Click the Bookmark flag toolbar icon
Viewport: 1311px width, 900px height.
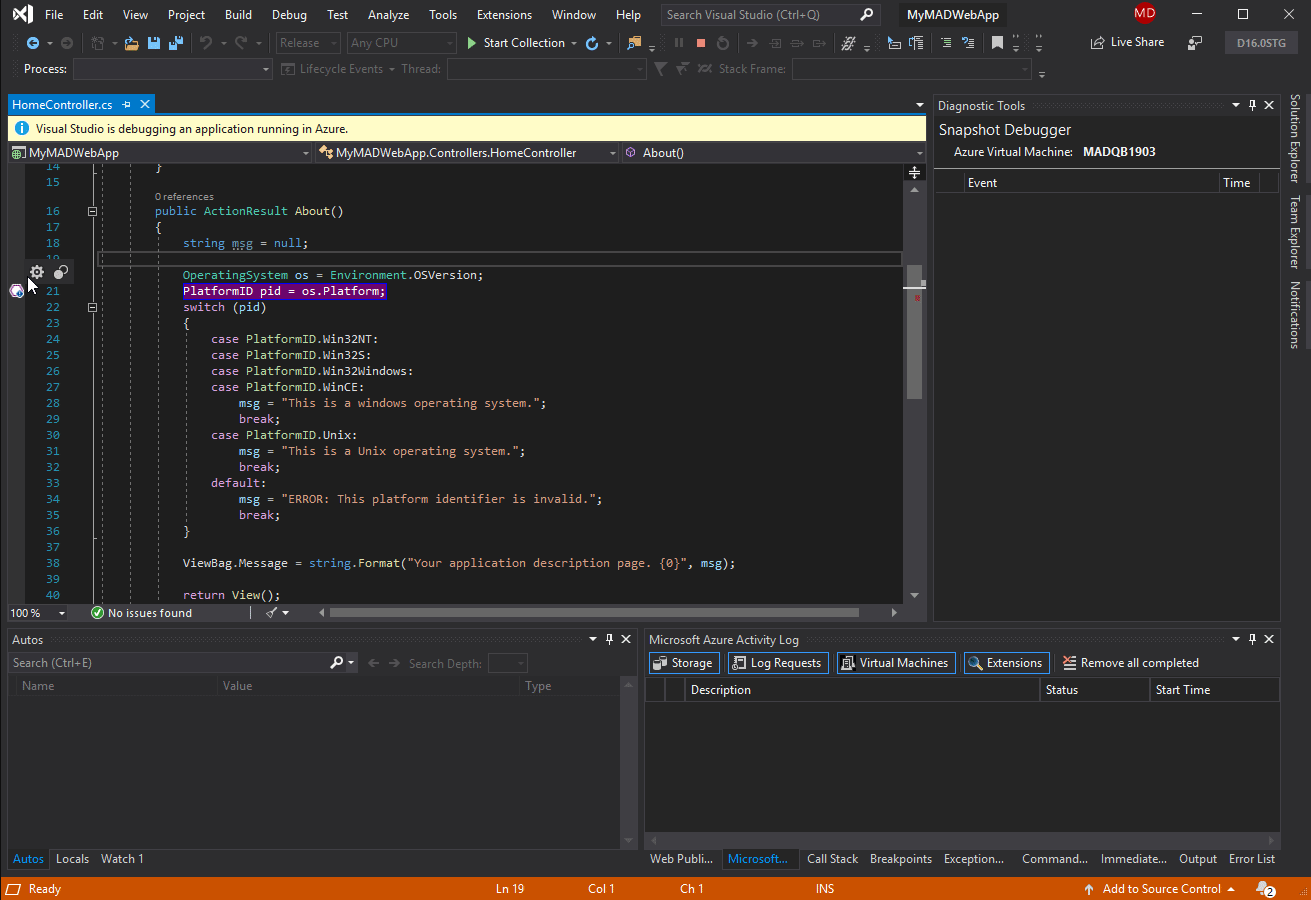click(x=997, y=43)
